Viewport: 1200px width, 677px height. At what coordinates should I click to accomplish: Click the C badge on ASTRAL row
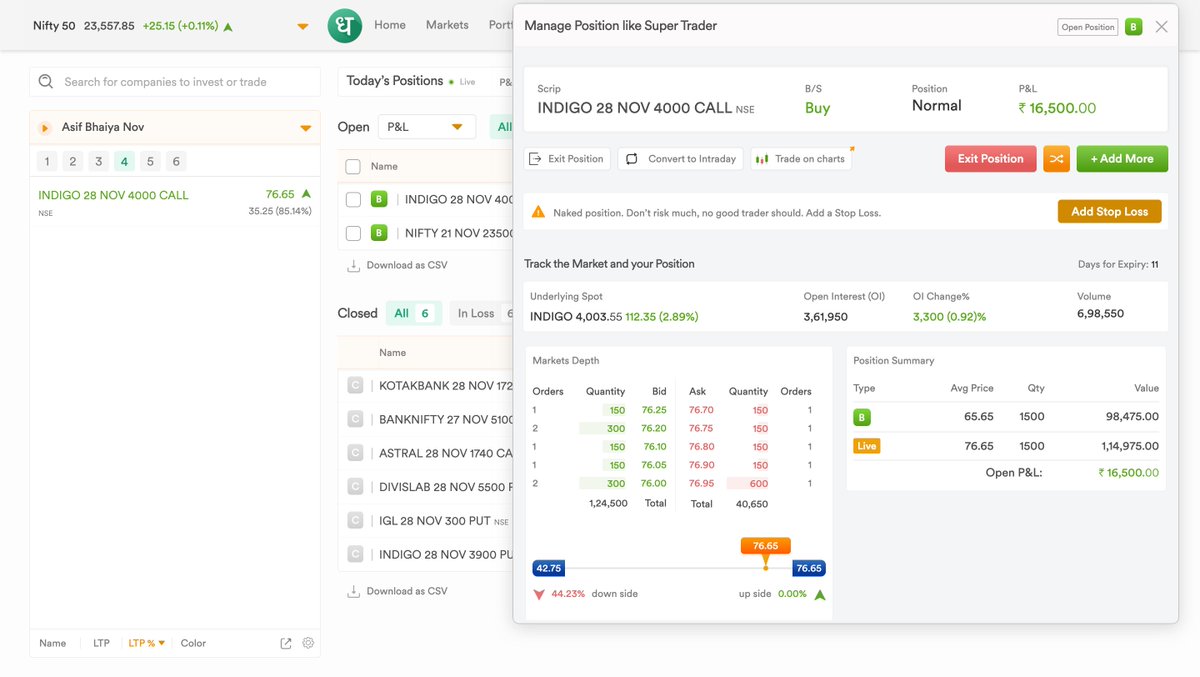(x=354, y=453)
